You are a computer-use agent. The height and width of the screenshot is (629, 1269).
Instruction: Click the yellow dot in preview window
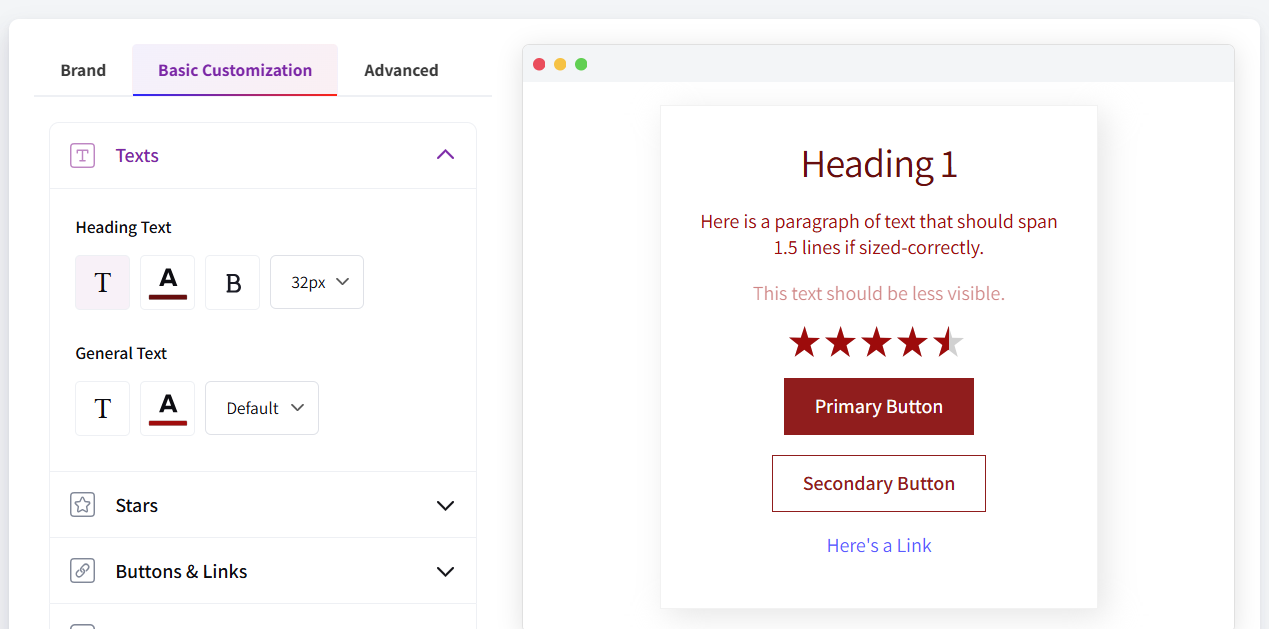[x=560, y=64]
